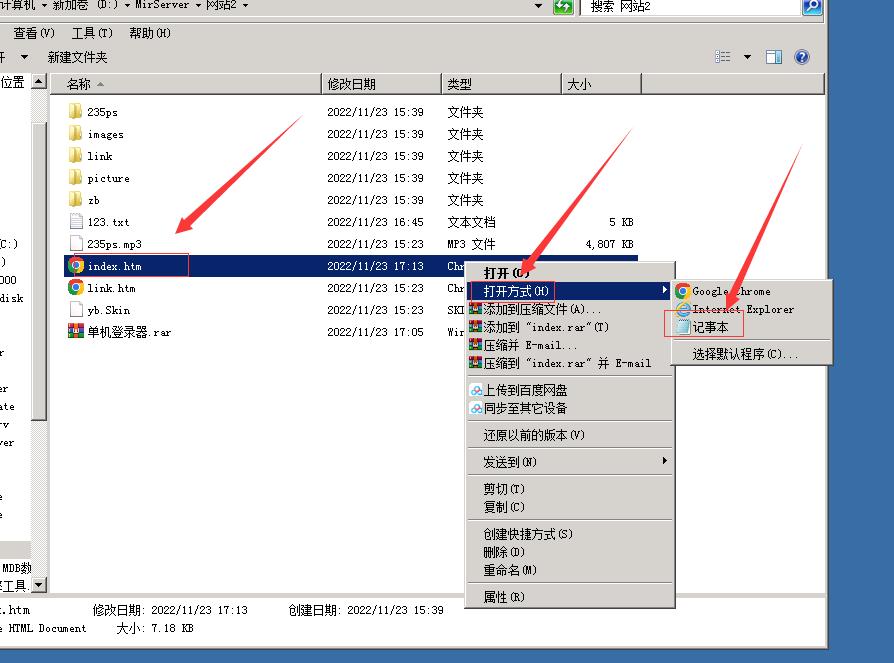Choose 打开(O) in the context menu
Viewport: 894px width, 663px height.
point(570,272)
